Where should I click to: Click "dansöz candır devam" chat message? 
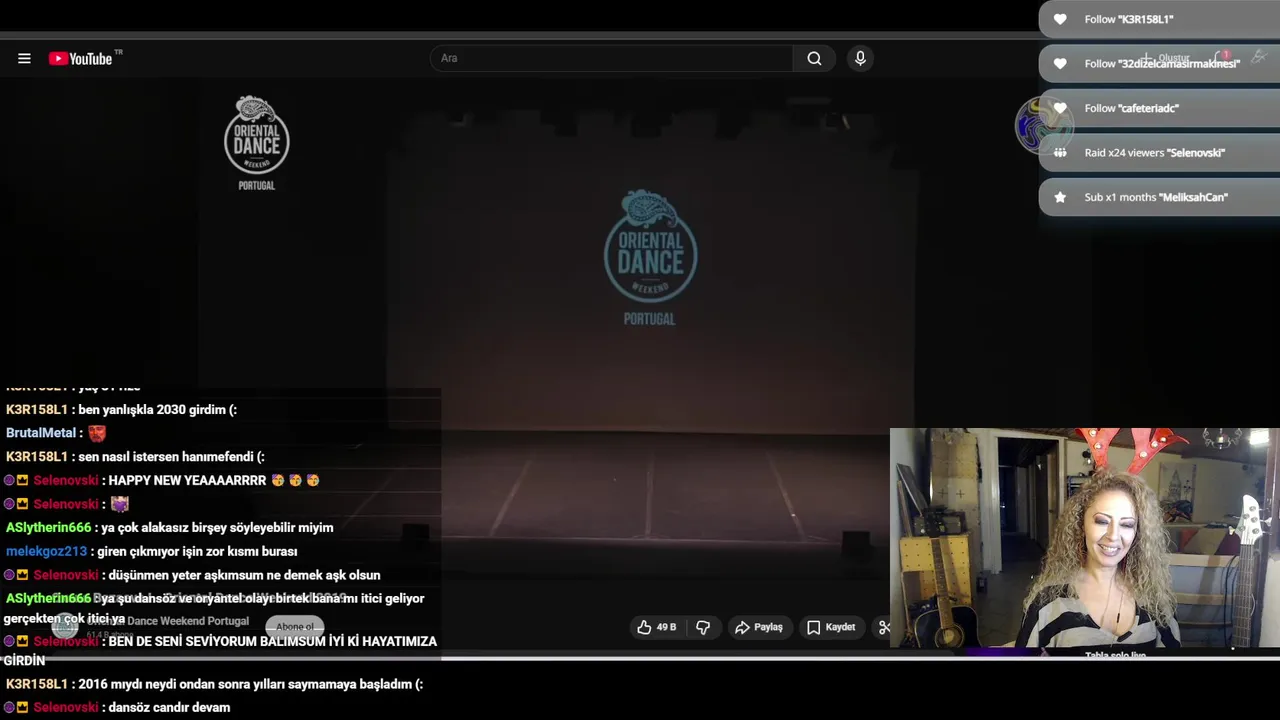[x=169, y=707]
